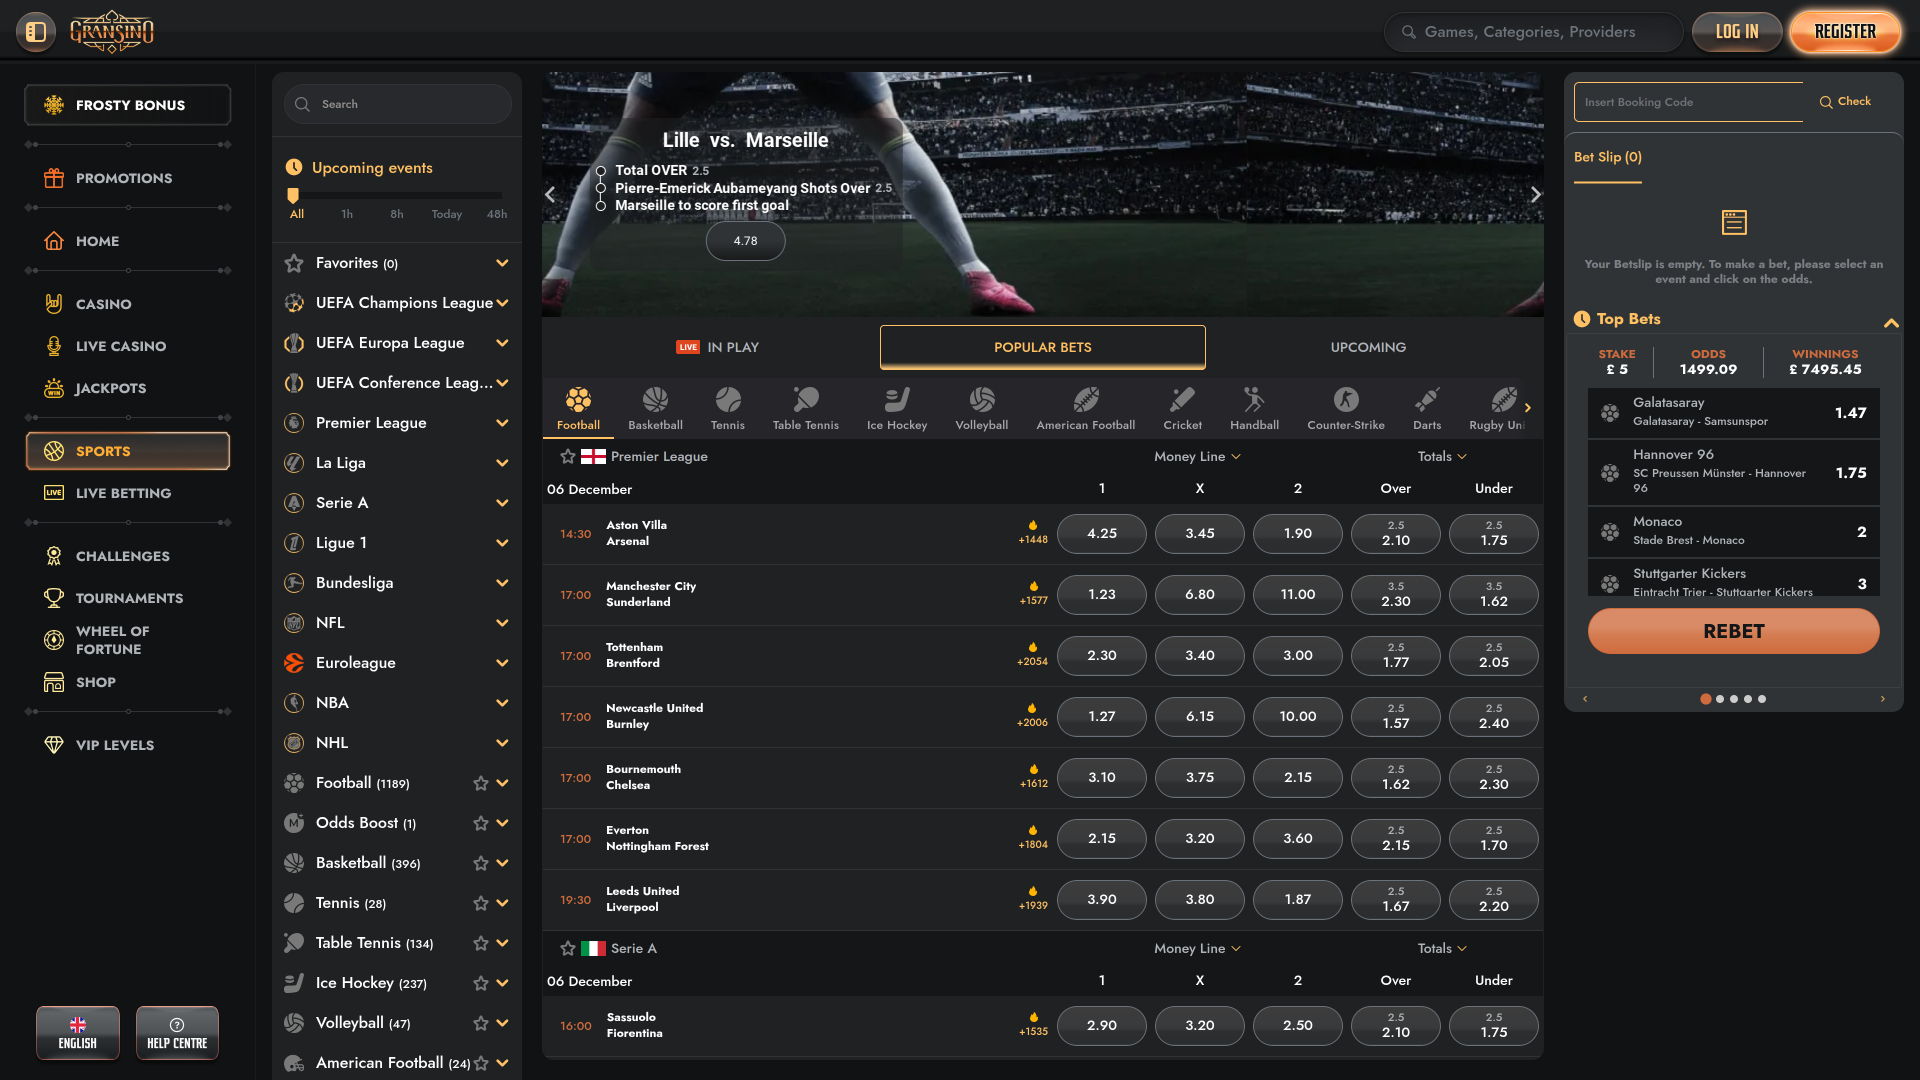Click the REGISTER button
Image resolution: width=1920 pixels, height=1080 pixels.
[1845, 31]
